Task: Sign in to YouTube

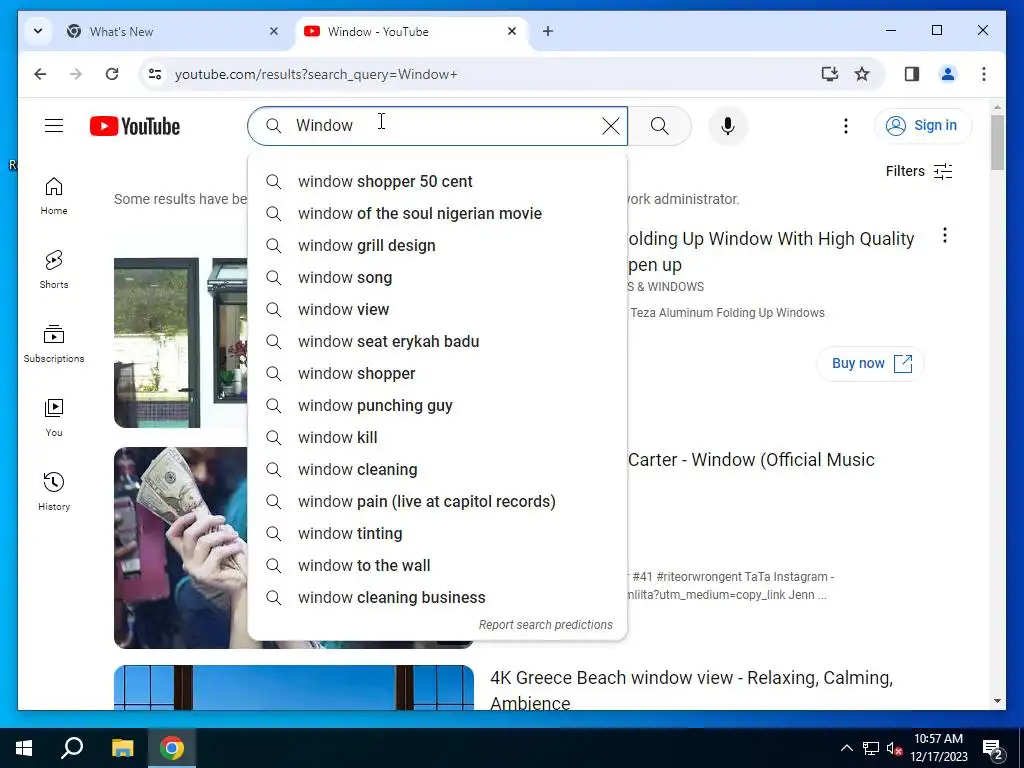Action: pyautogui.click(x=923, y=125)
